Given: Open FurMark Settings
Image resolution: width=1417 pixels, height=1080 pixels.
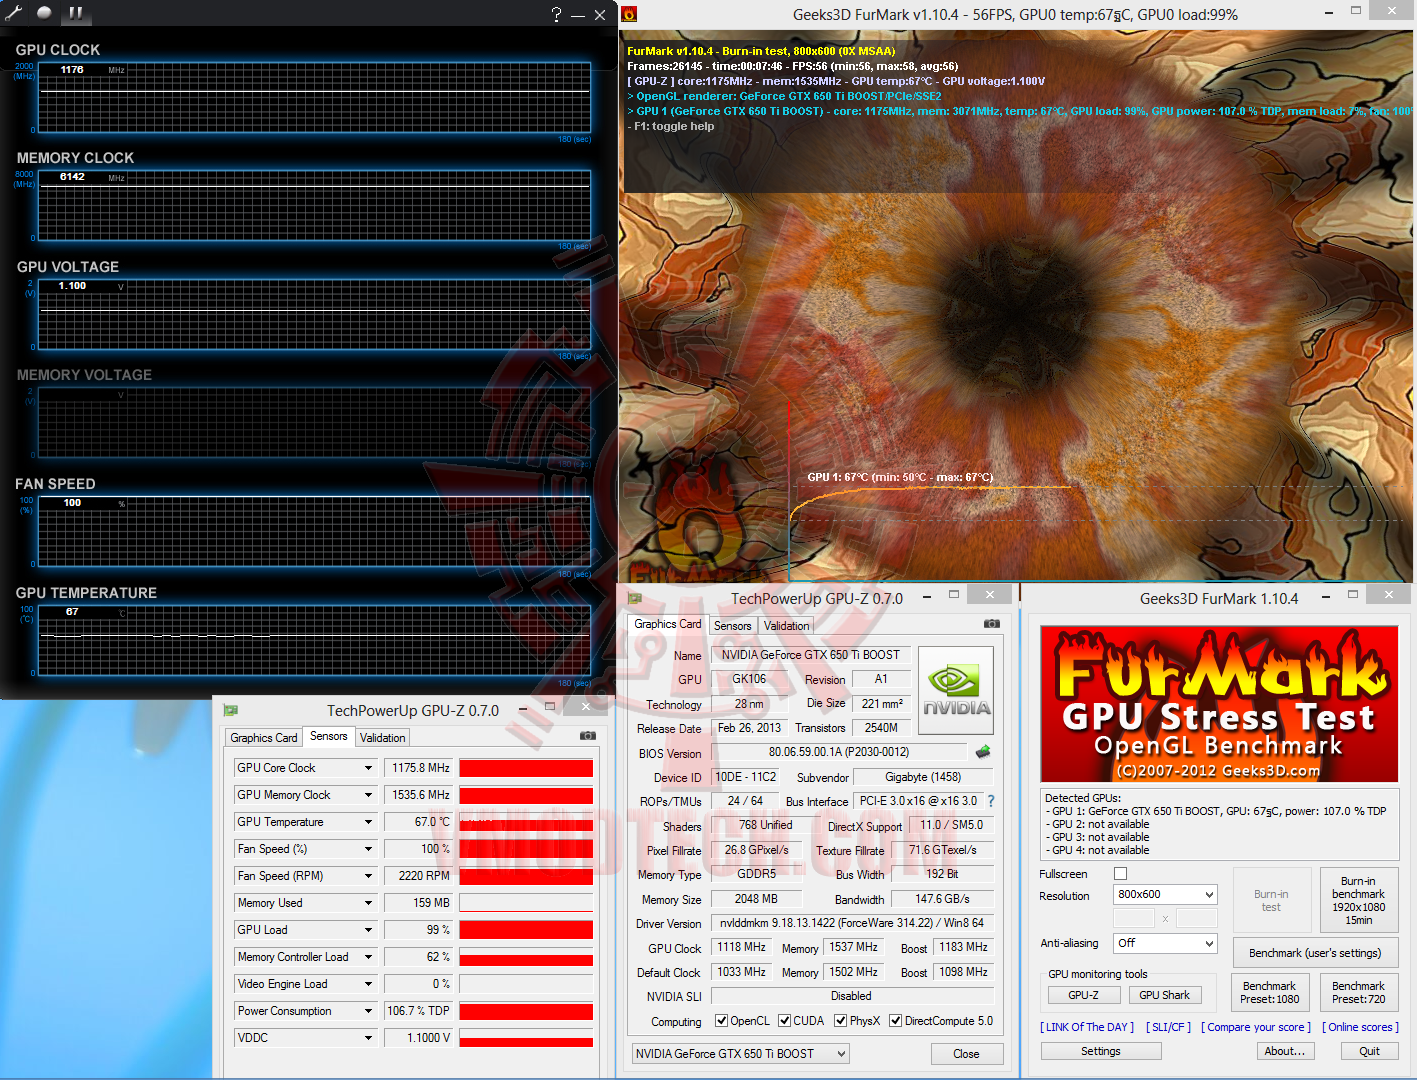Looking at the screenshot, I should 1101,1051.
